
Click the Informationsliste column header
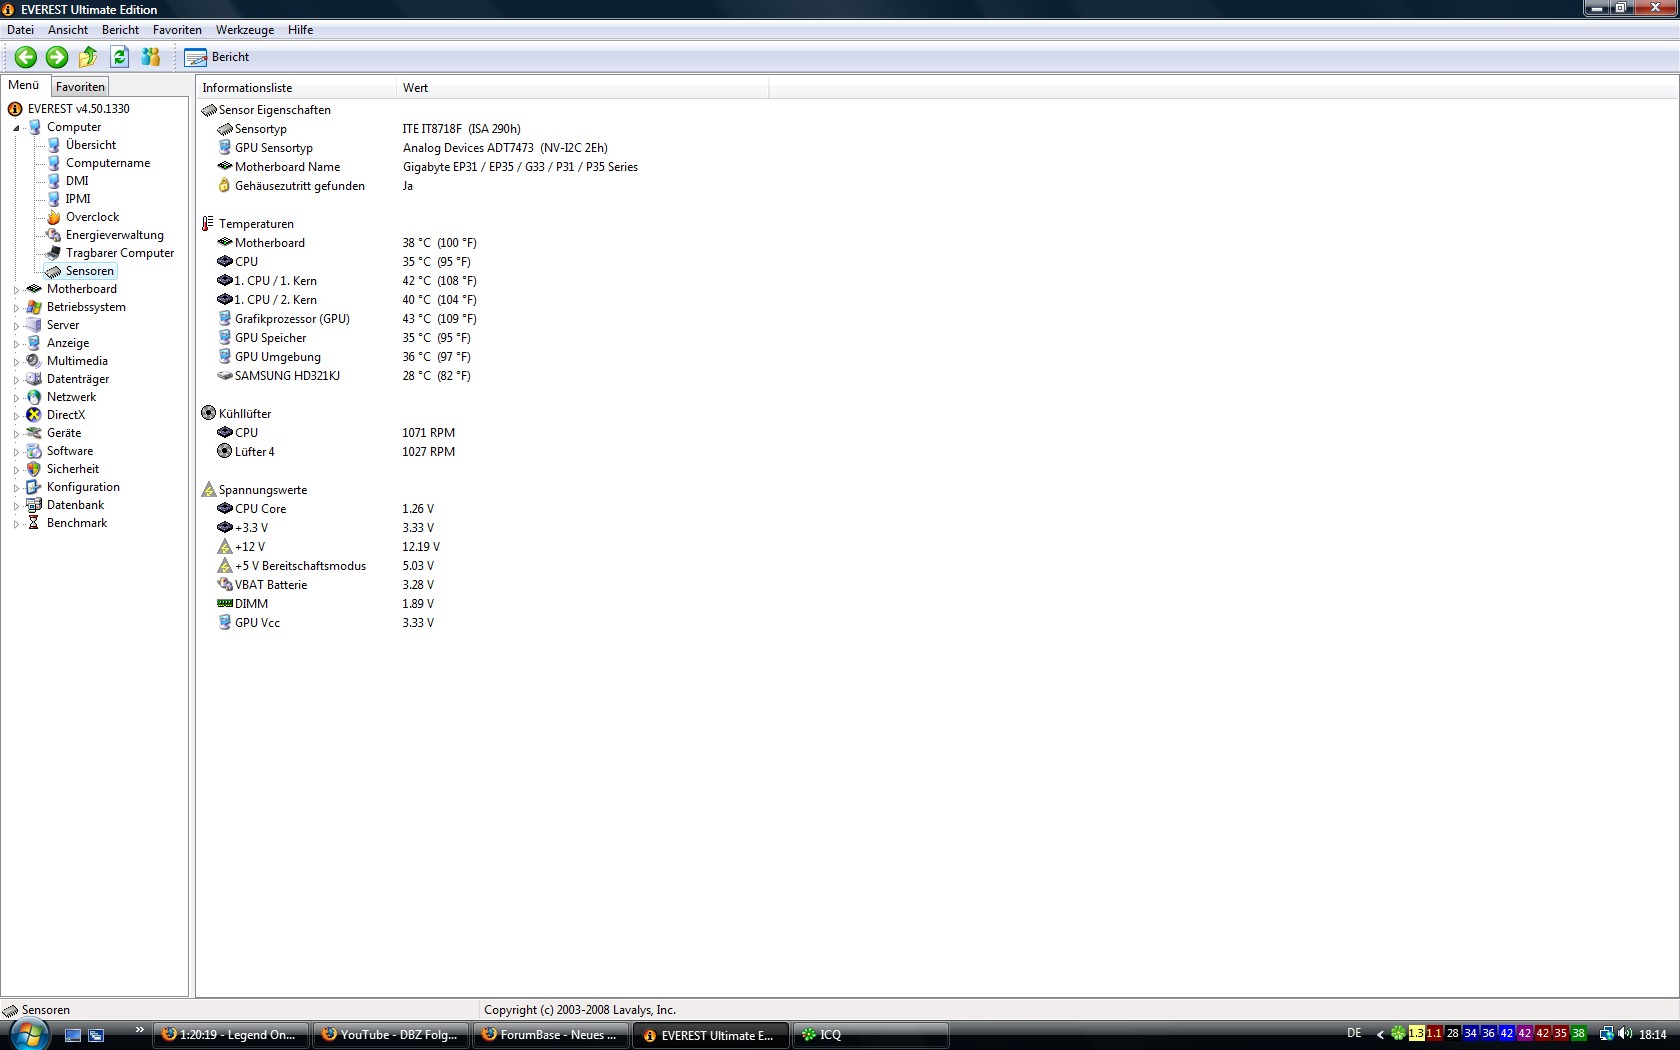point(296,88)
